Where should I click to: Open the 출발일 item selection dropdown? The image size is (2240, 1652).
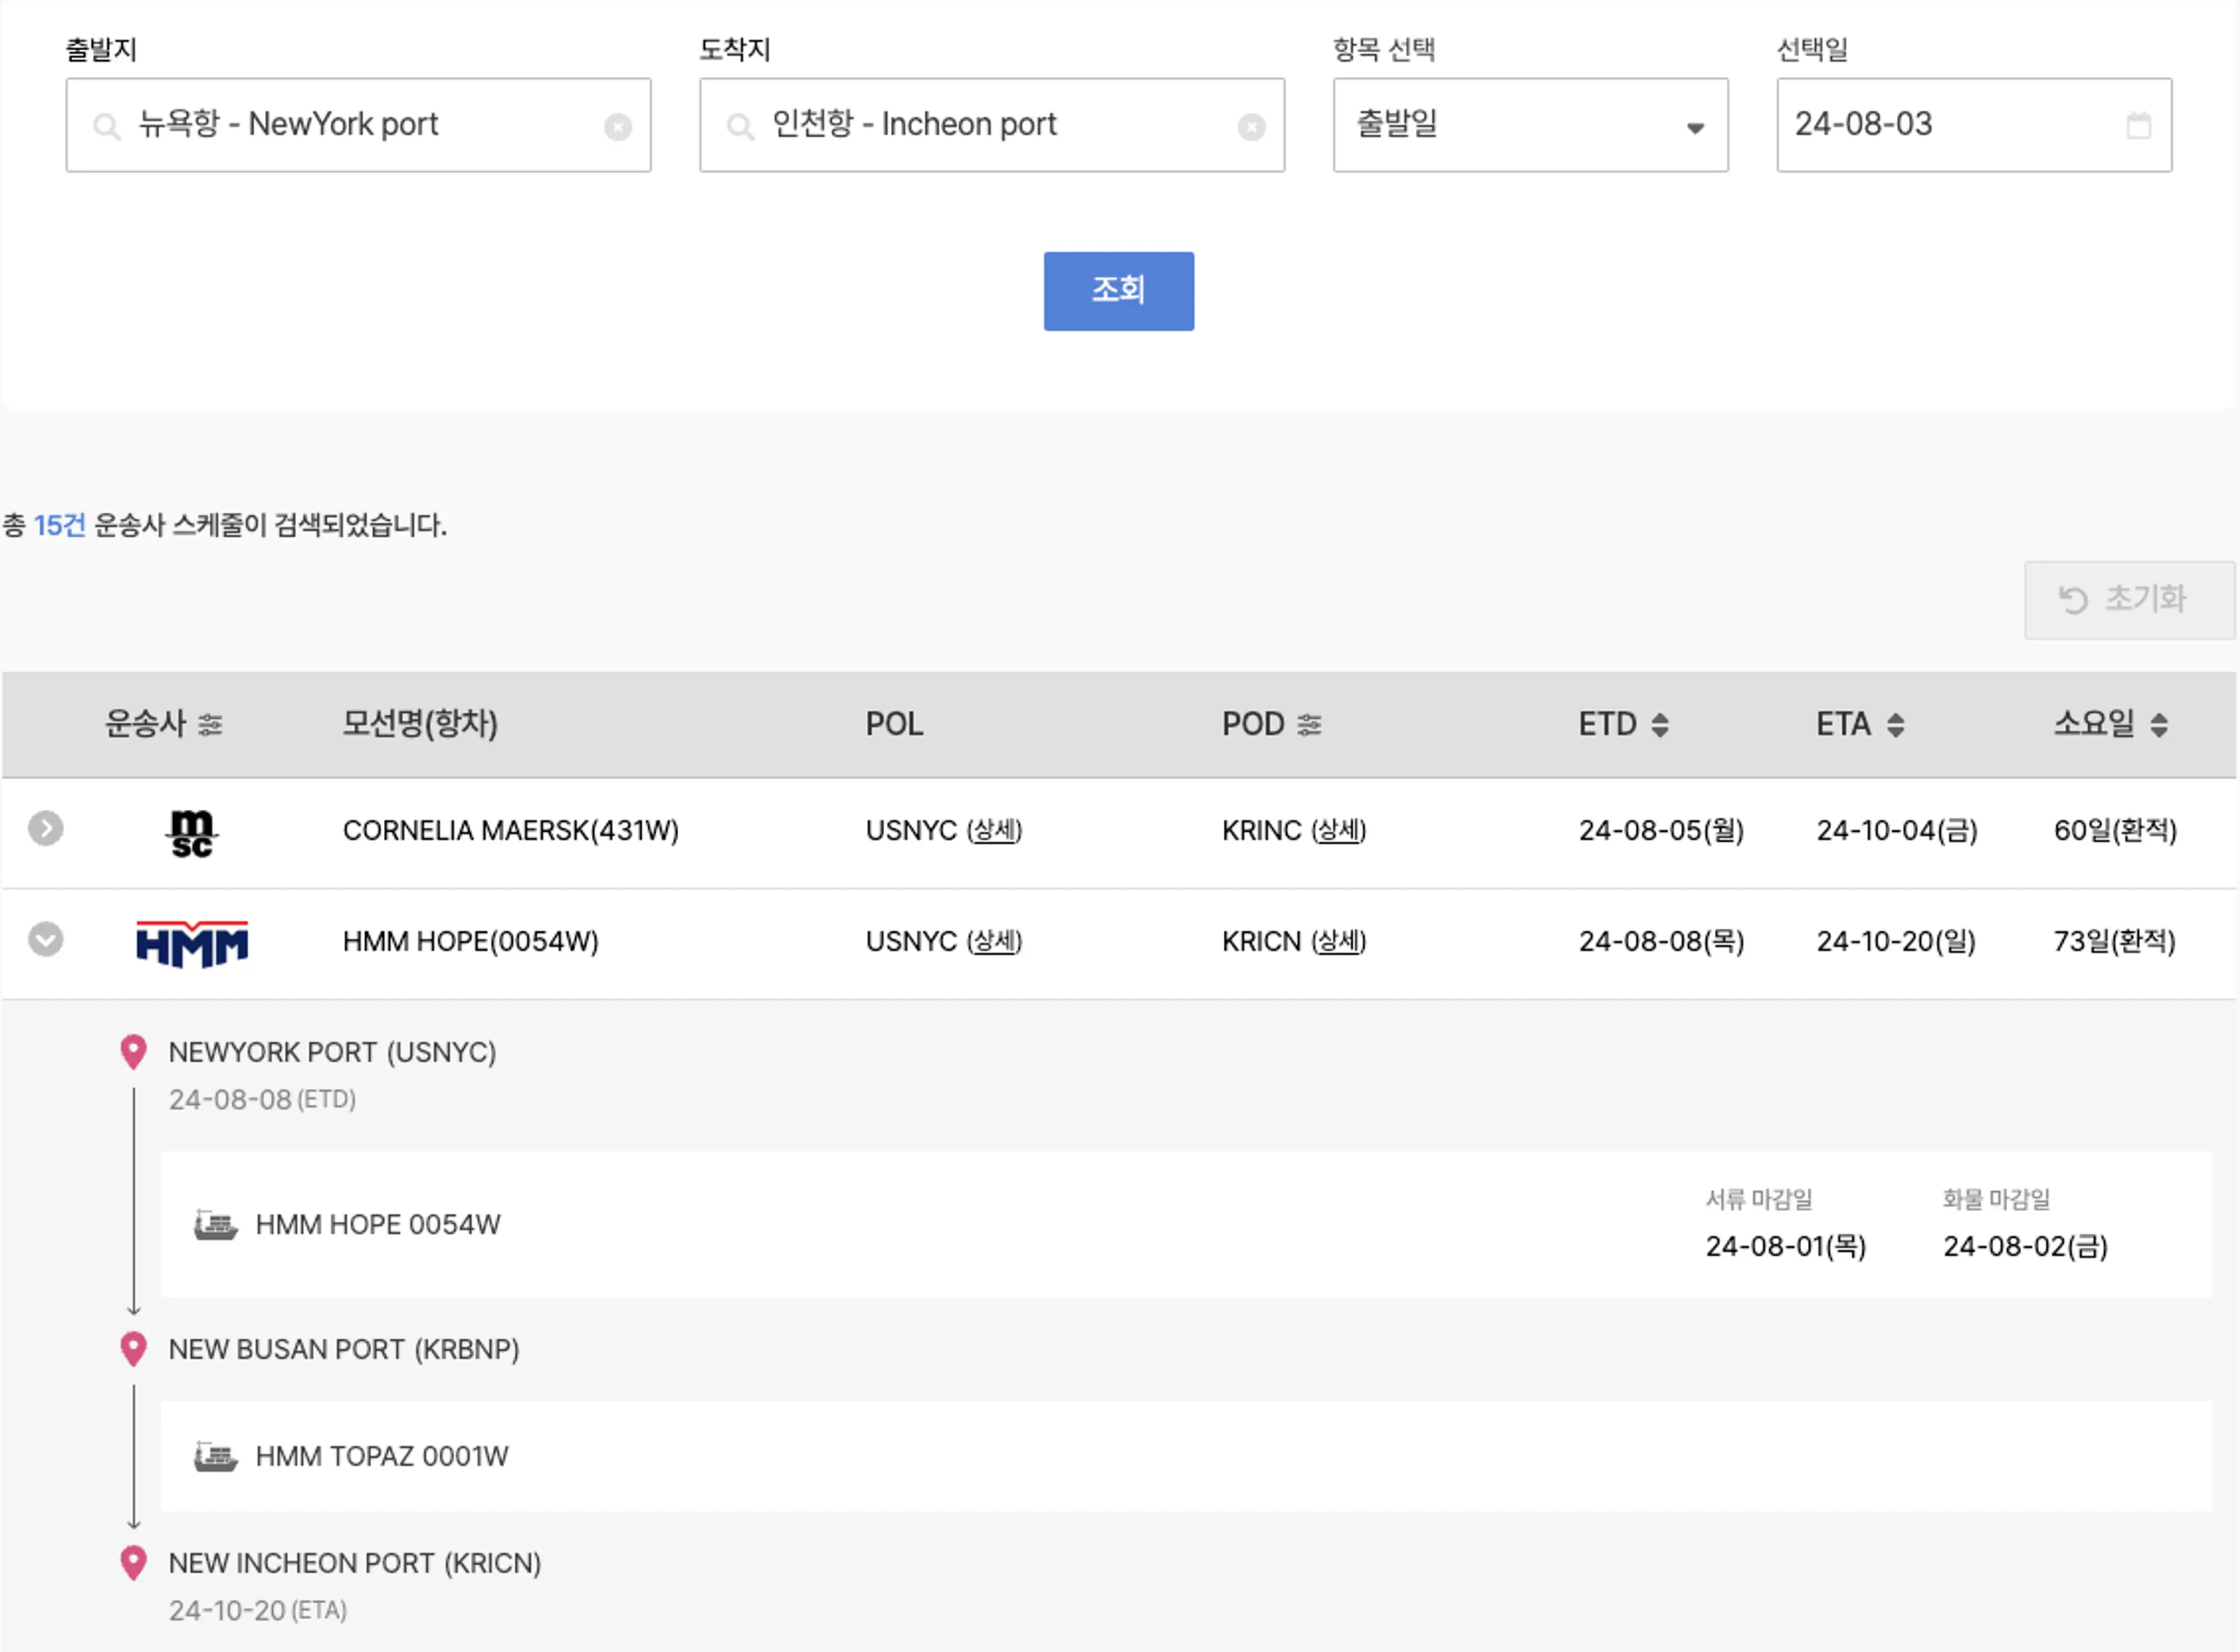point(1530,125)
